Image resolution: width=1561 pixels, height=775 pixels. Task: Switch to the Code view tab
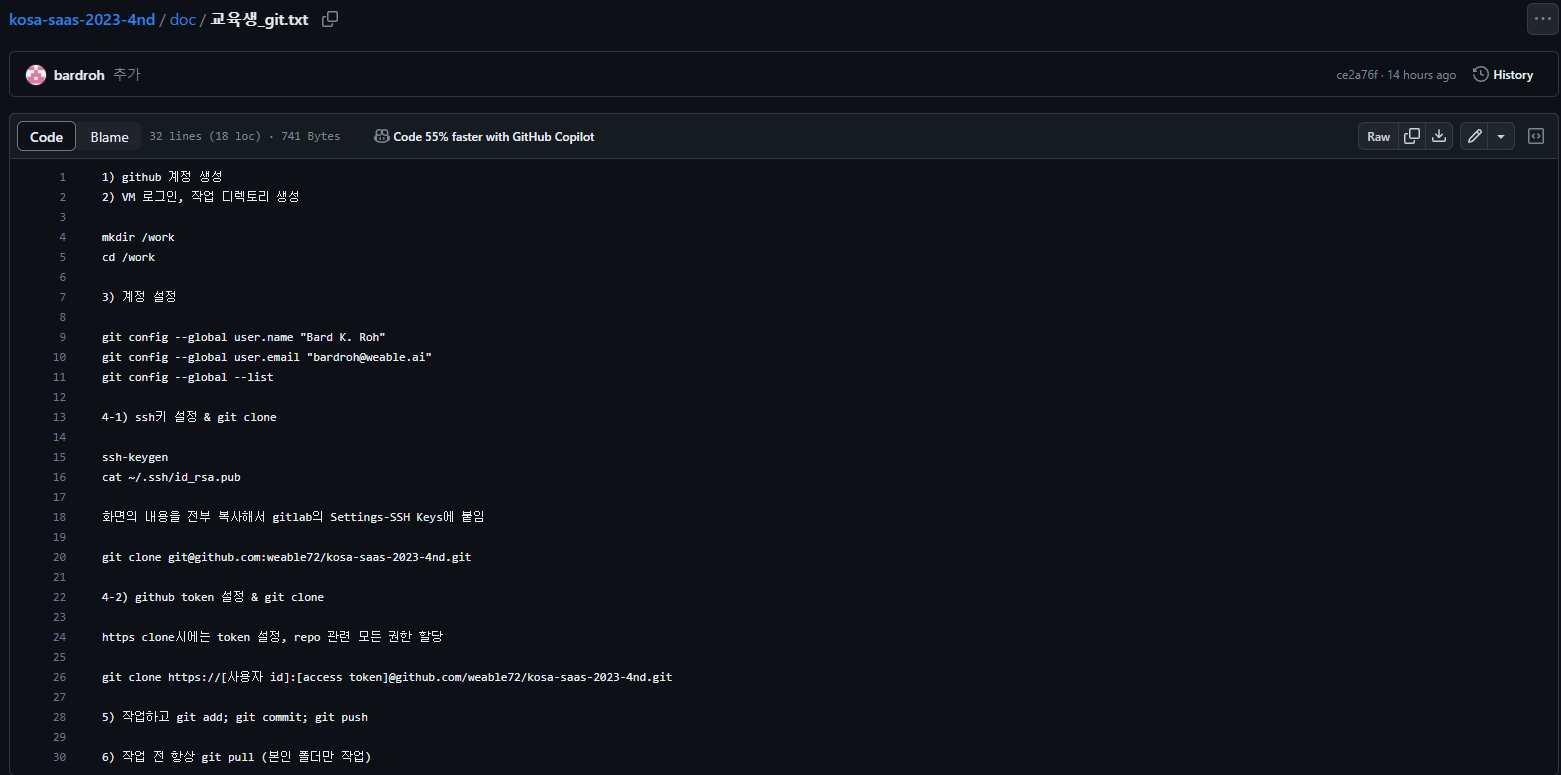tap(46, 137)
